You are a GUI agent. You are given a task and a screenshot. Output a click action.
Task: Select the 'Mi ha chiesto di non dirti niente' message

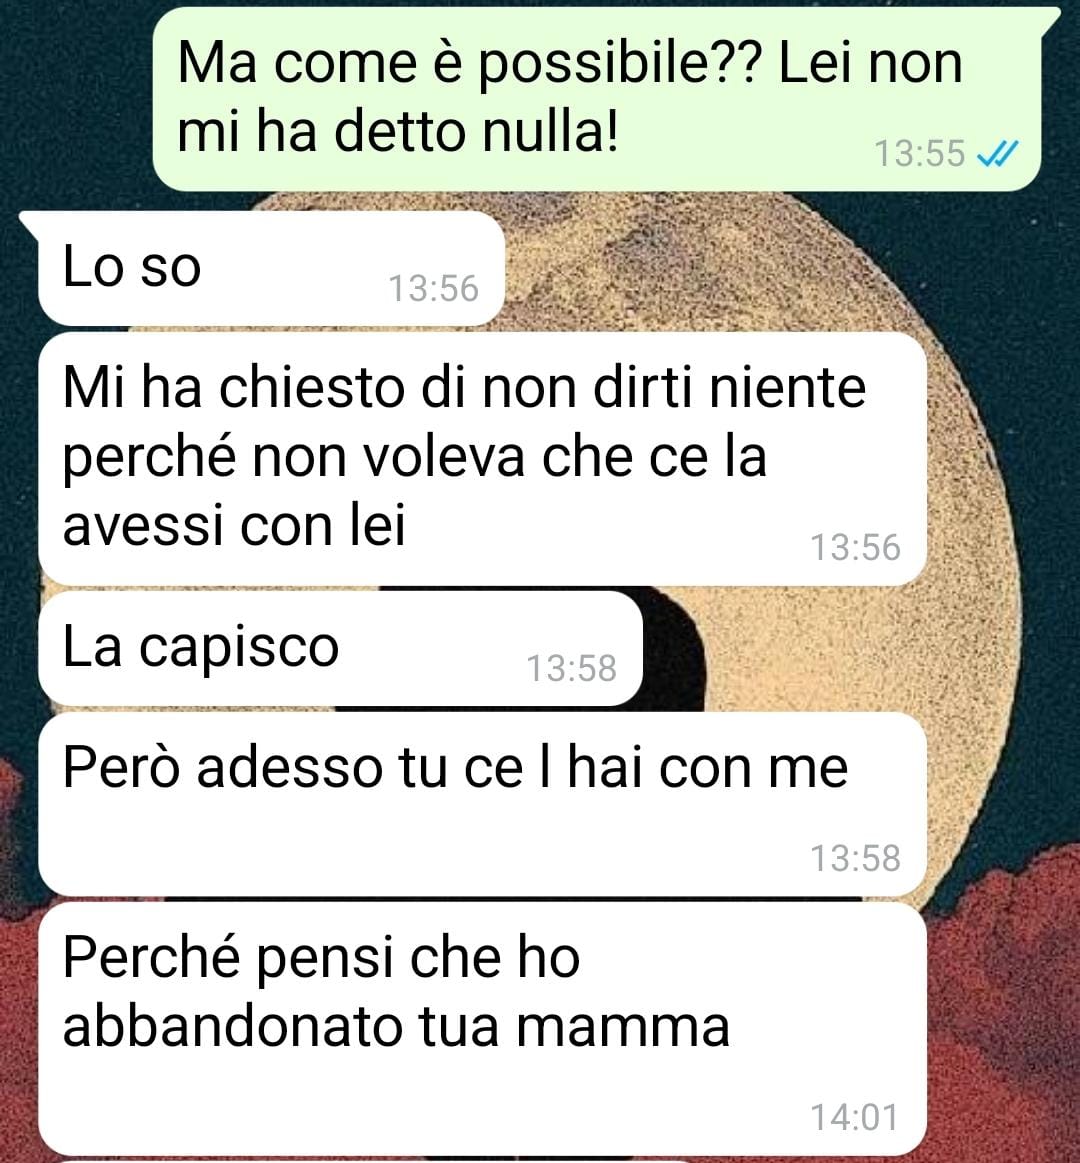[483, 458]
